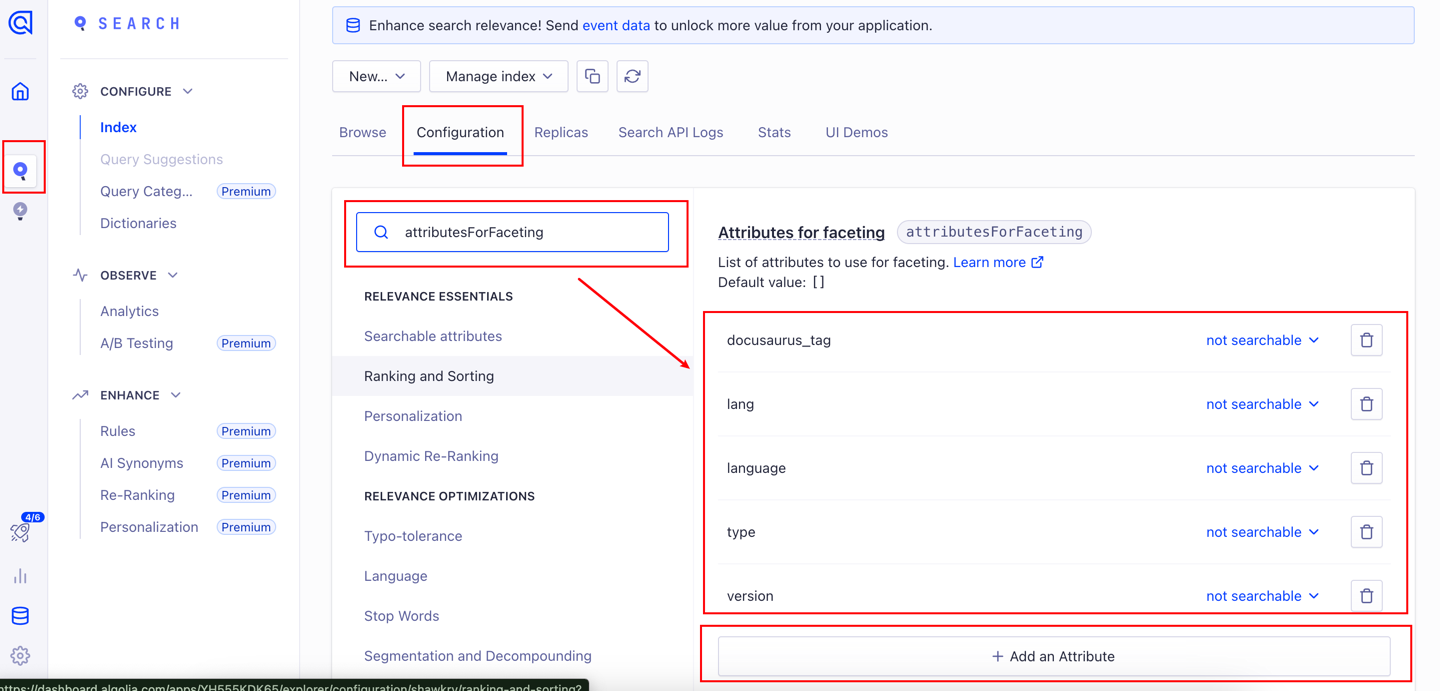Screen dimensions: 1440x691
Task: Switch to the UI Demos tab
Action: click(x=856, y=132)
